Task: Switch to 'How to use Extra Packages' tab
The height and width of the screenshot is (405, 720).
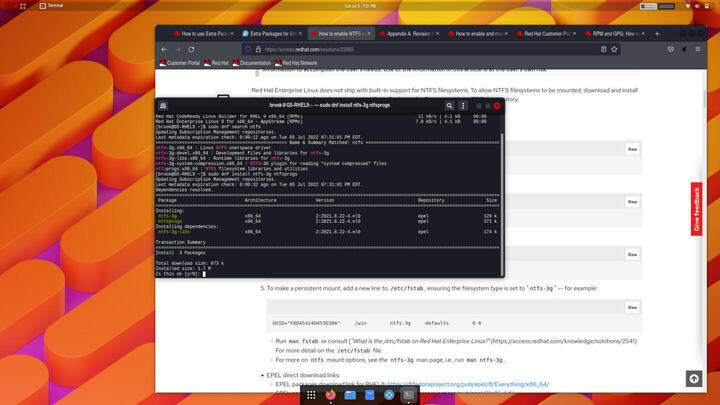Action: tap(201, 34)
